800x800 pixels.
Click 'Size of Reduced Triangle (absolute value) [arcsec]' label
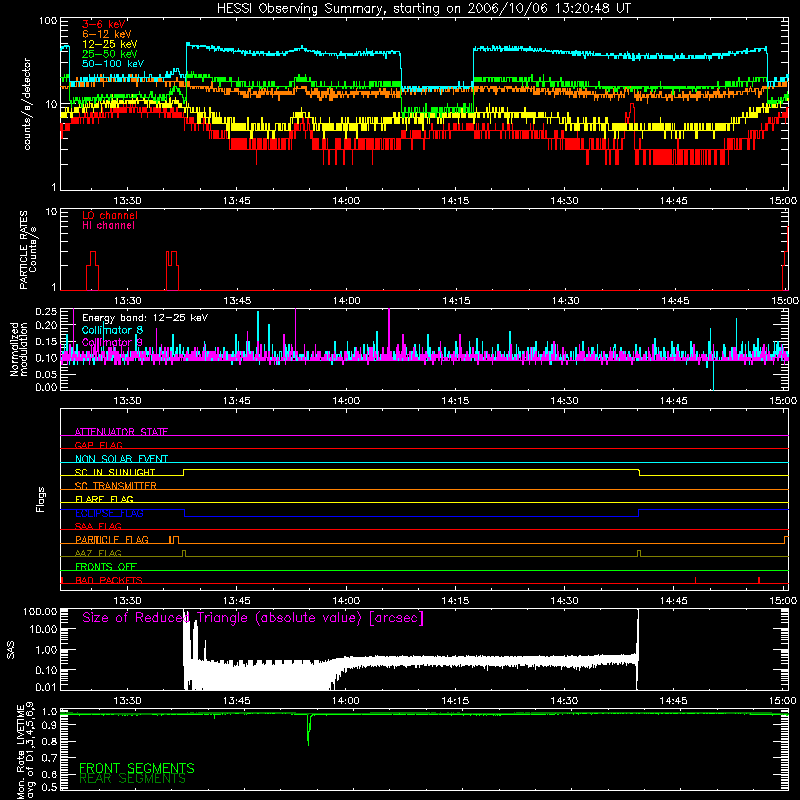pos(253,618)
